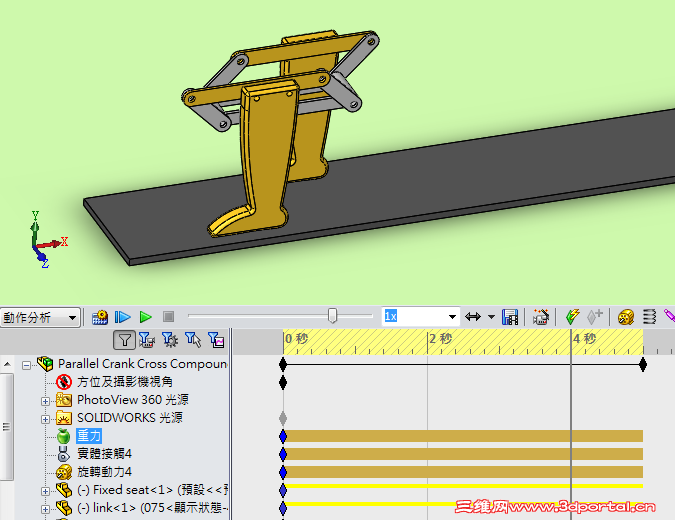Click the 2 秒 mark on timeline ruler
The image size is (675, 520).
click(441, 339)
